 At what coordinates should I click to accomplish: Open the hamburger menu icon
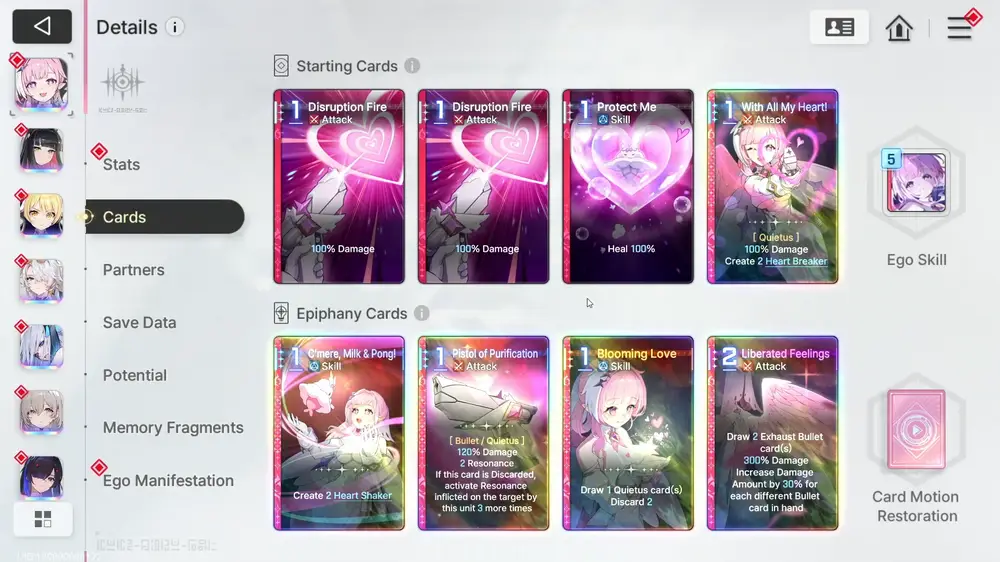coord(959,28)
